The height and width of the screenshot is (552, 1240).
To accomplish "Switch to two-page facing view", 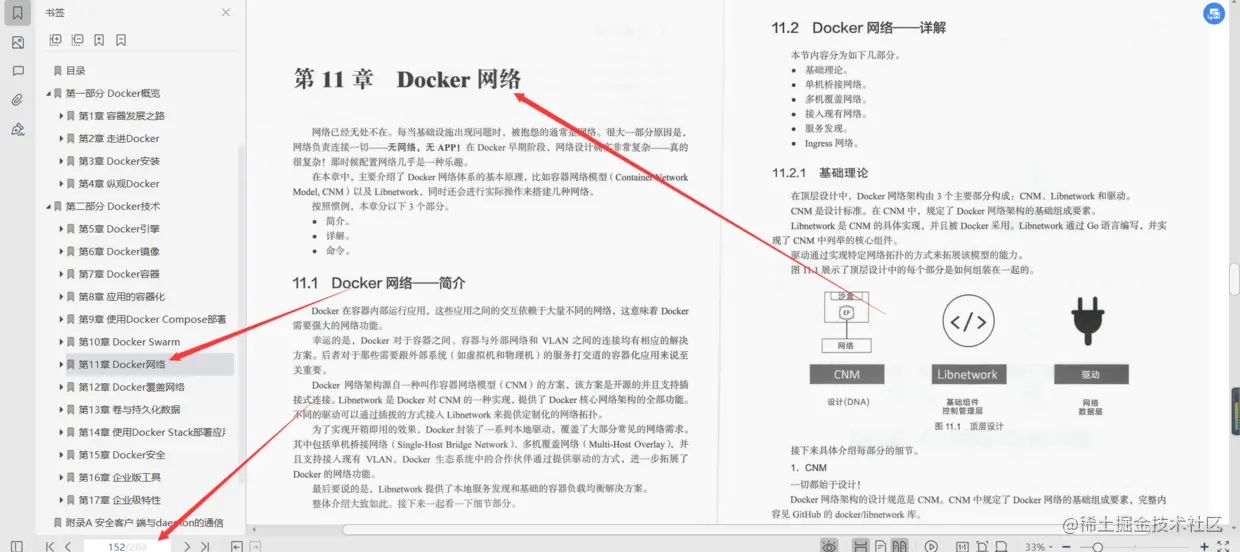I will click(x=899, y=546).
